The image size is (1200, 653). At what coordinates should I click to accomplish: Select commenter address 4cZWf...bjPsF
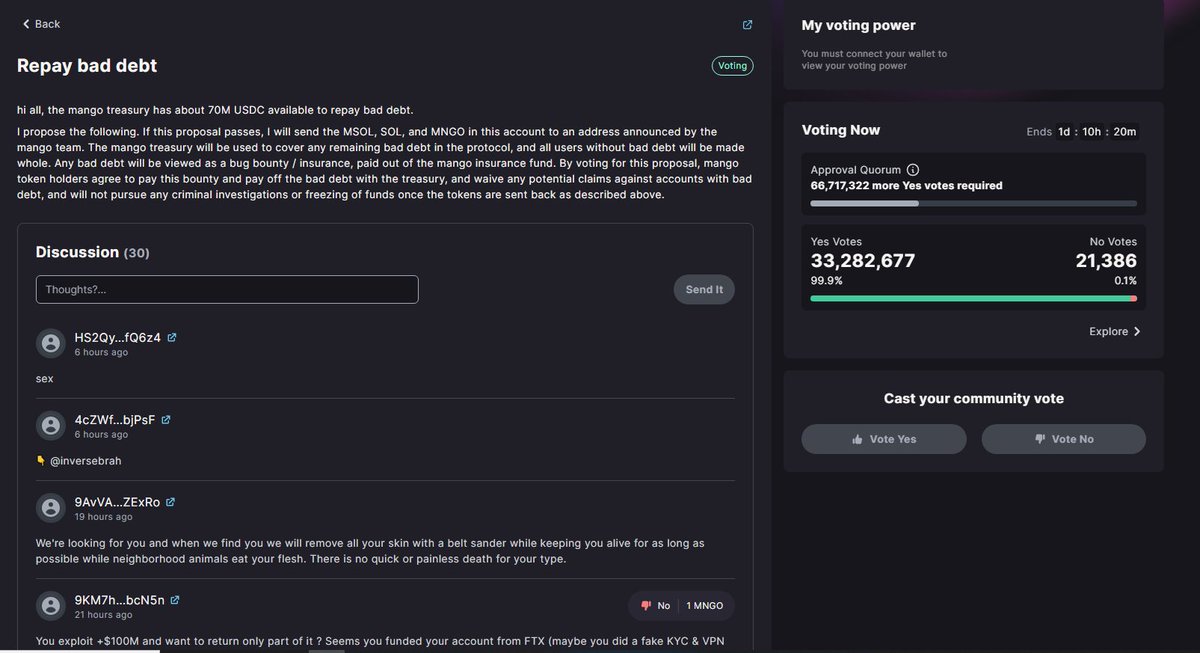tap(114, 420)
